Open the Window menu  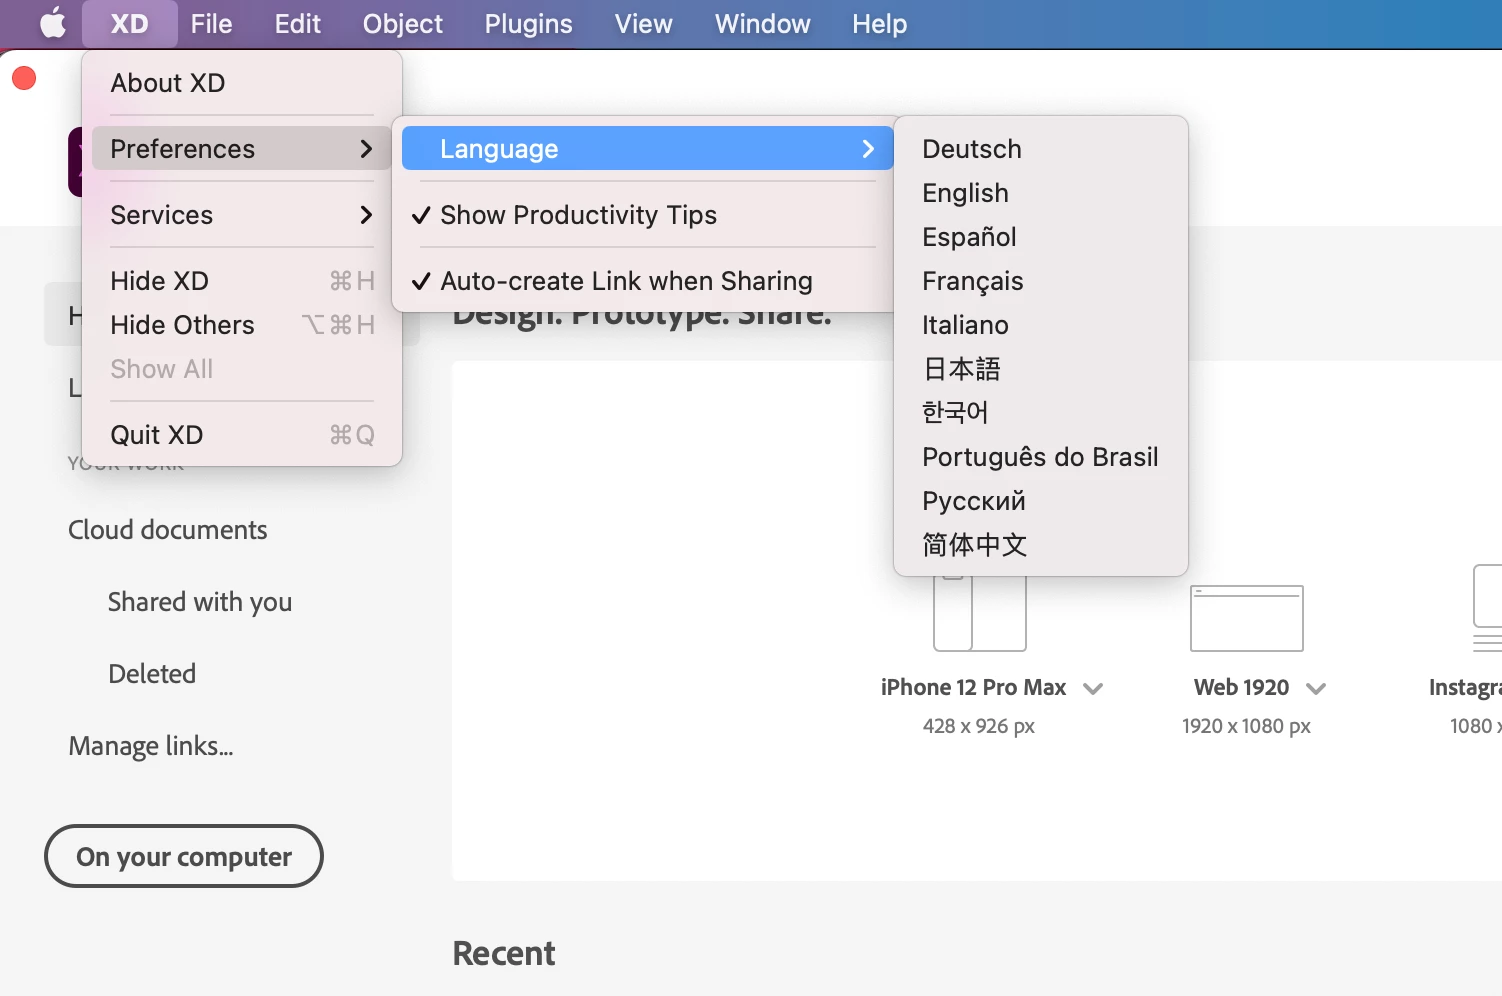(x=762, y=23)
